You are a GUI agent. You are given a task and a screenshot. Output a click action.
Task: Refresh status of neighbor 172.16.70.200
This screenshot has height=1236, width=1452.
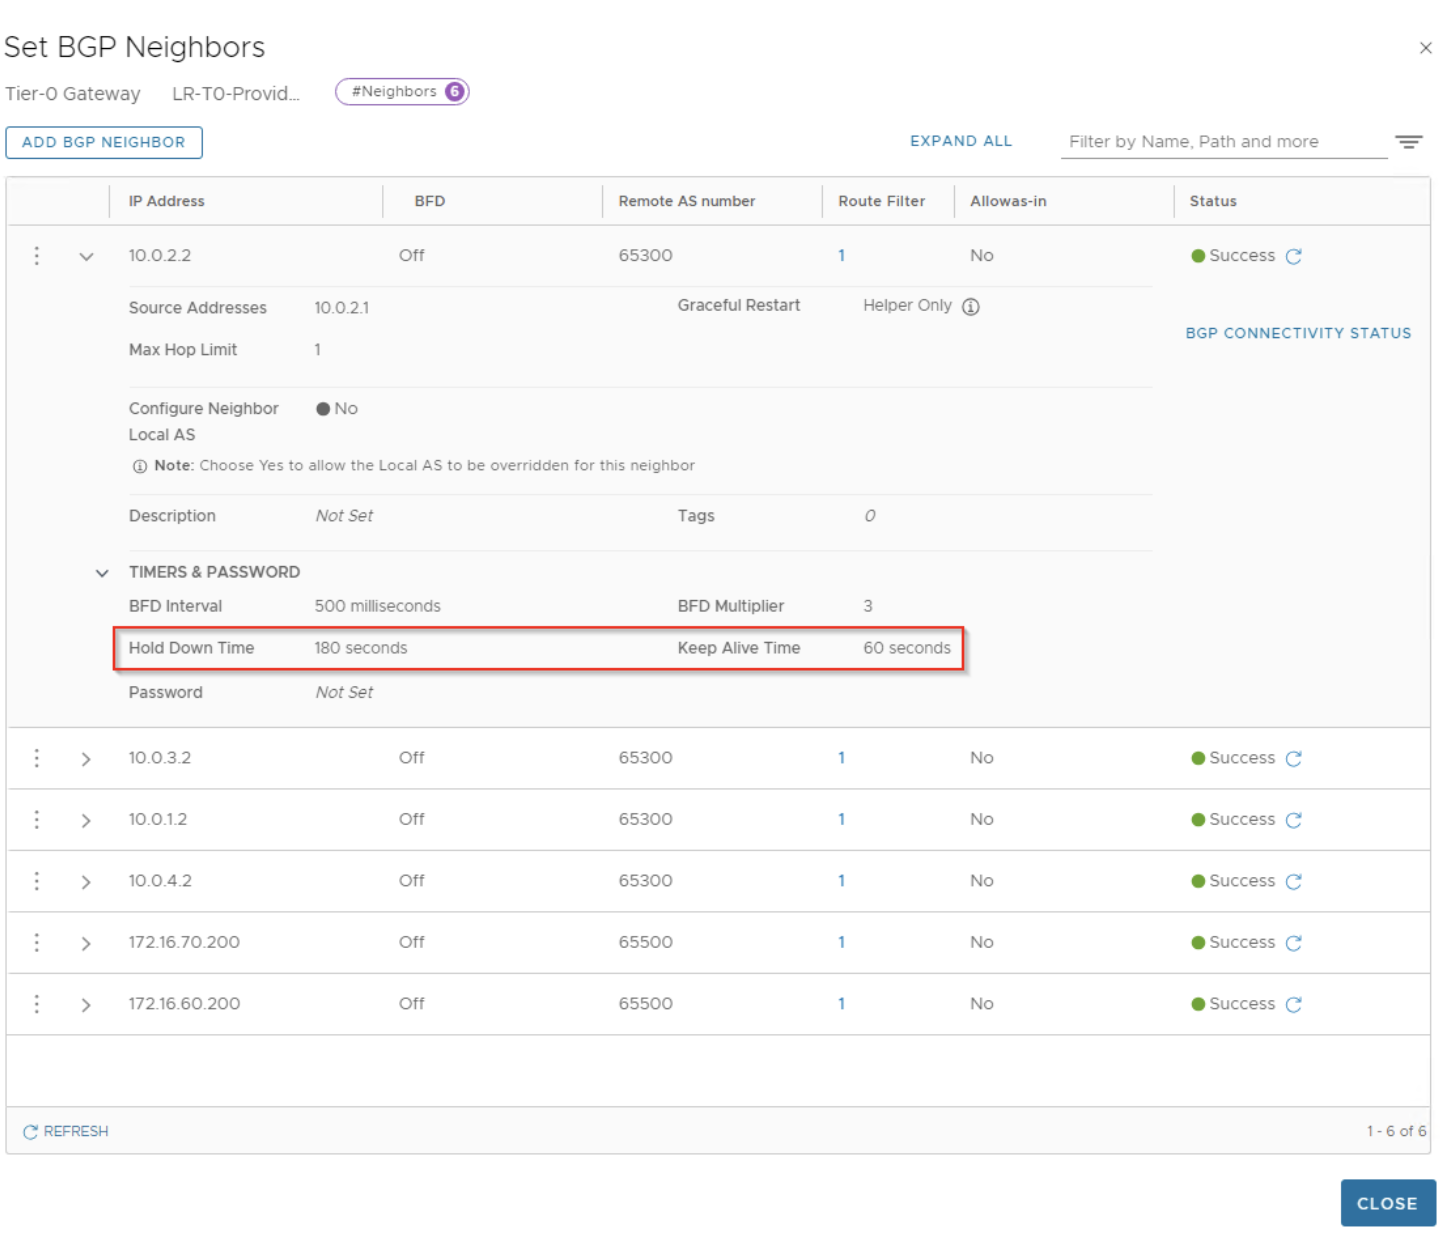coord(1293,943)
